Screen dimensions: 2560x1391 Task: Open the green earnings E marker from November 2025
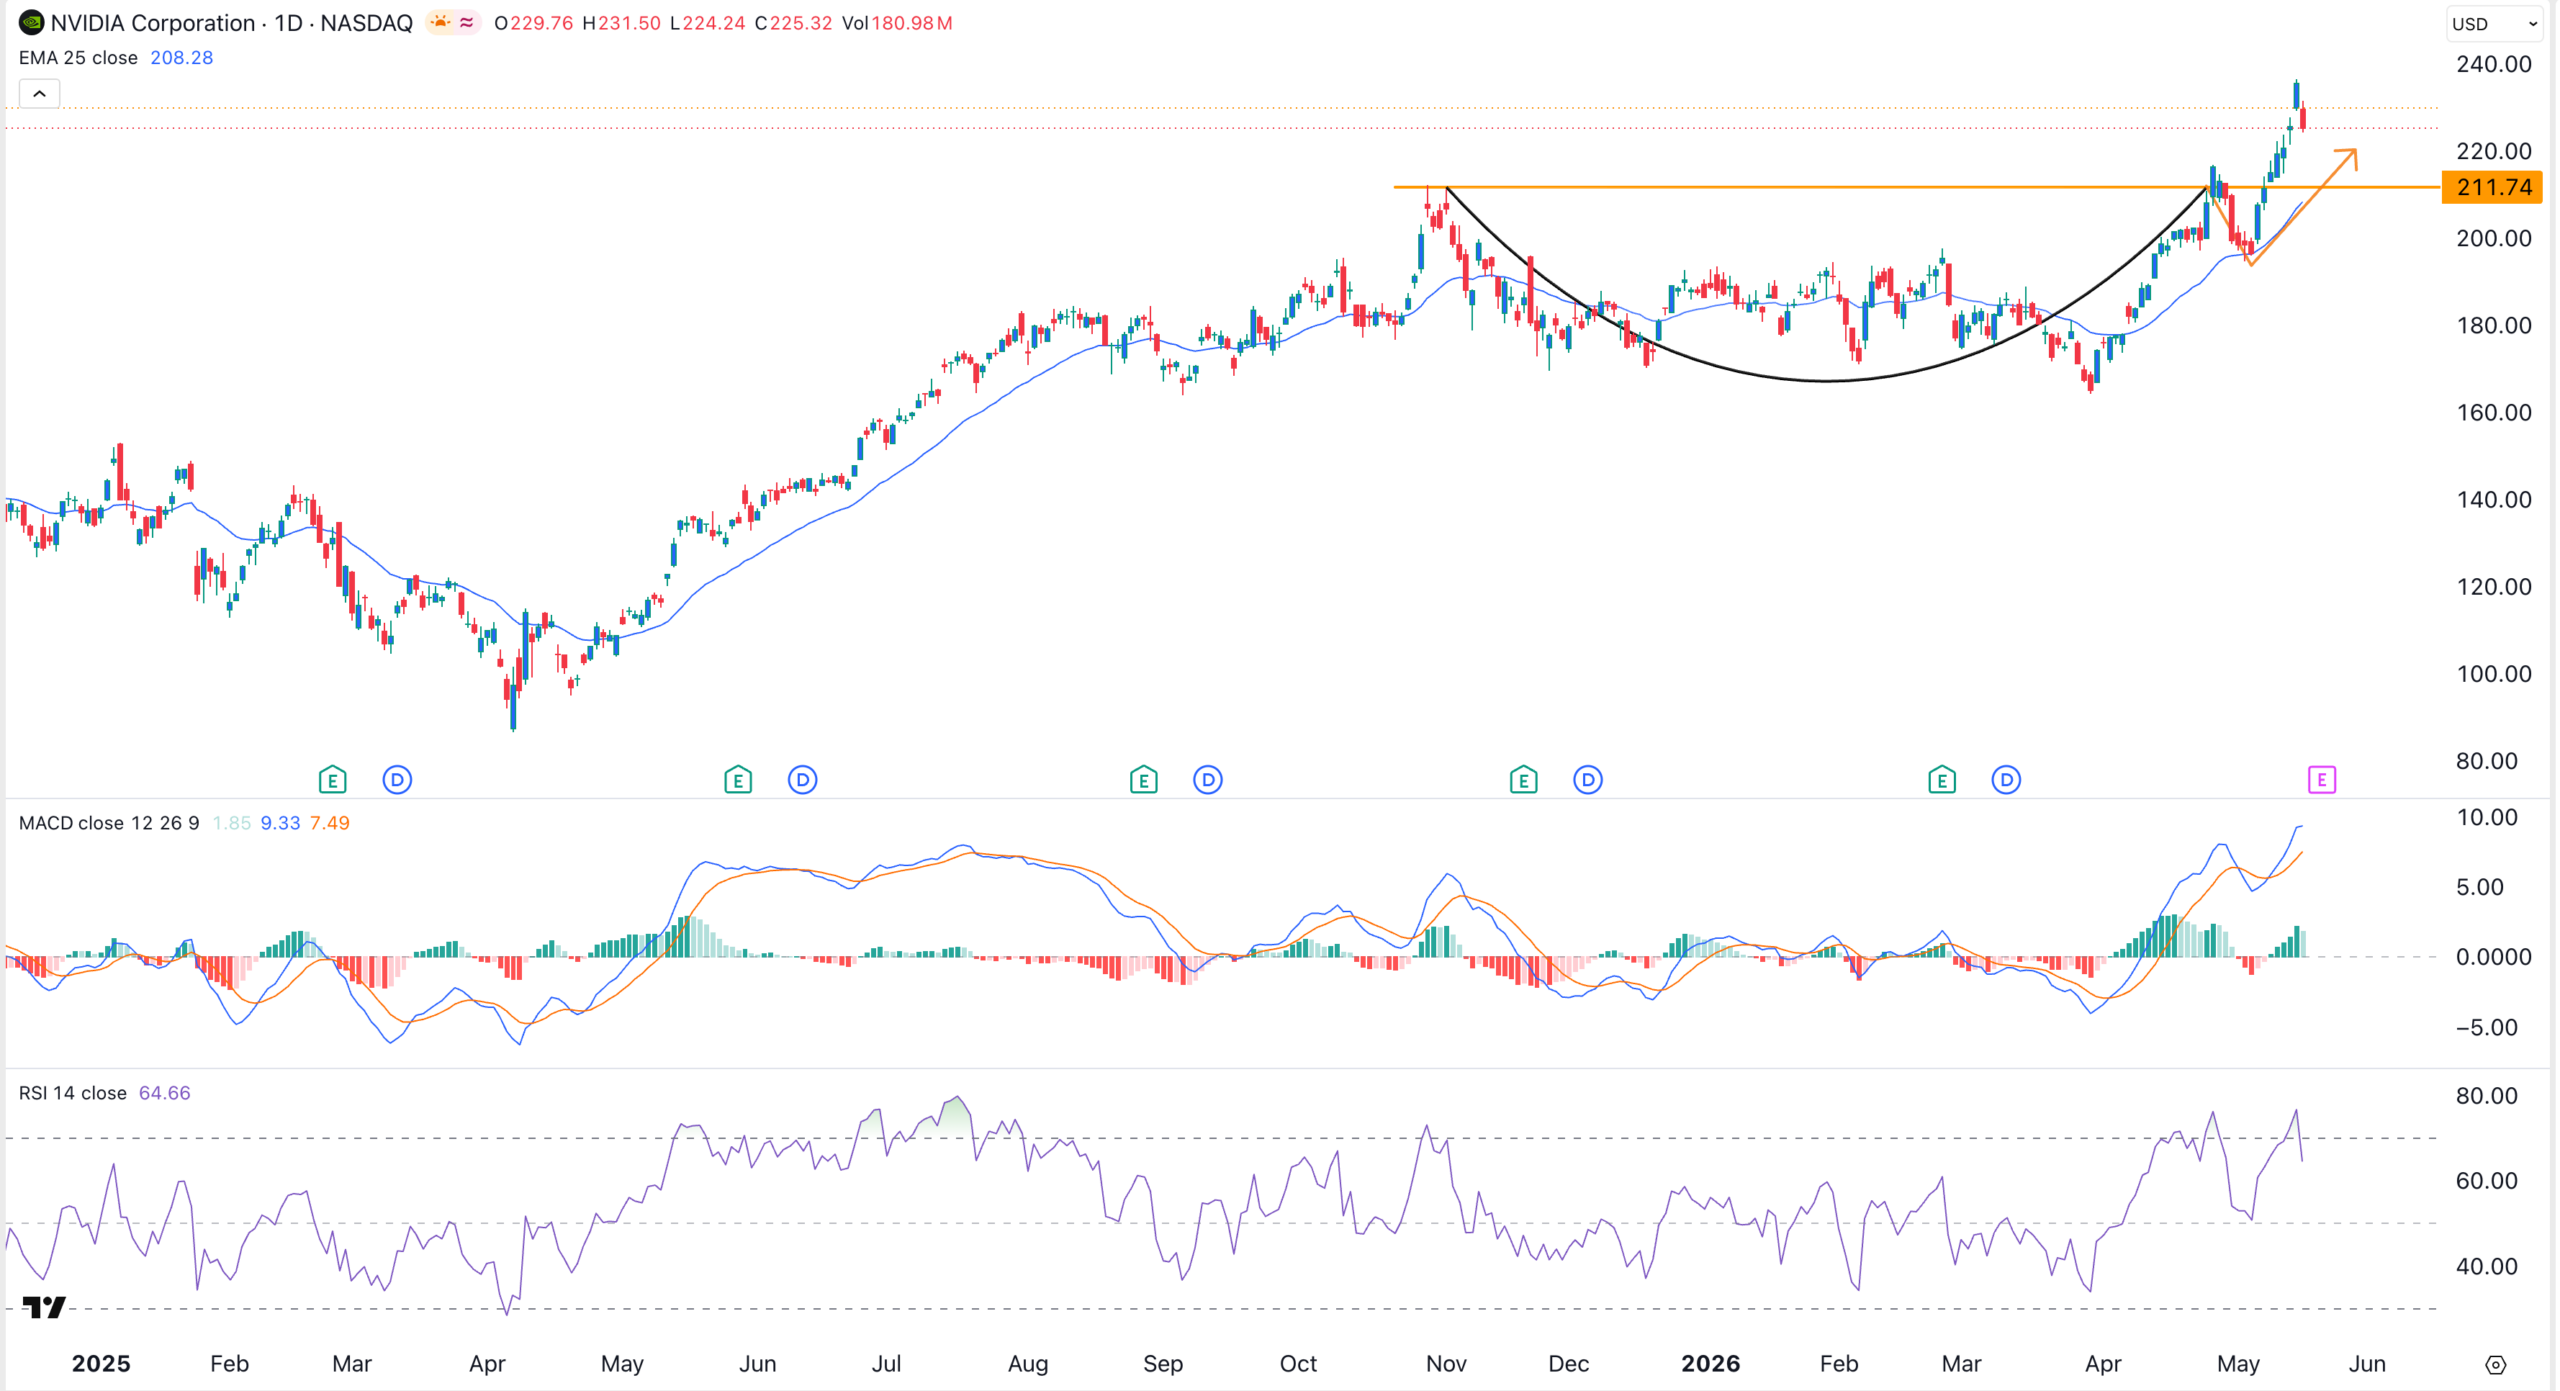(1523, 780)
